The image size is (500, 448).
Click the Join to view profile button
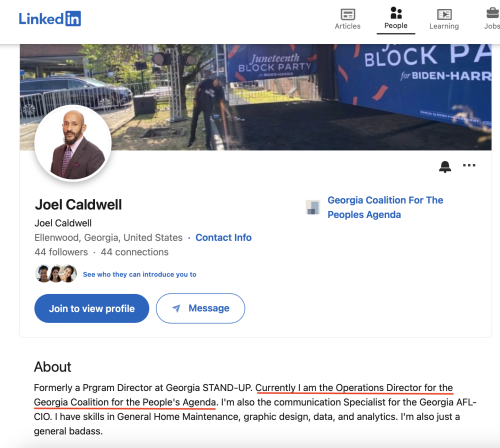pos(92,308)
